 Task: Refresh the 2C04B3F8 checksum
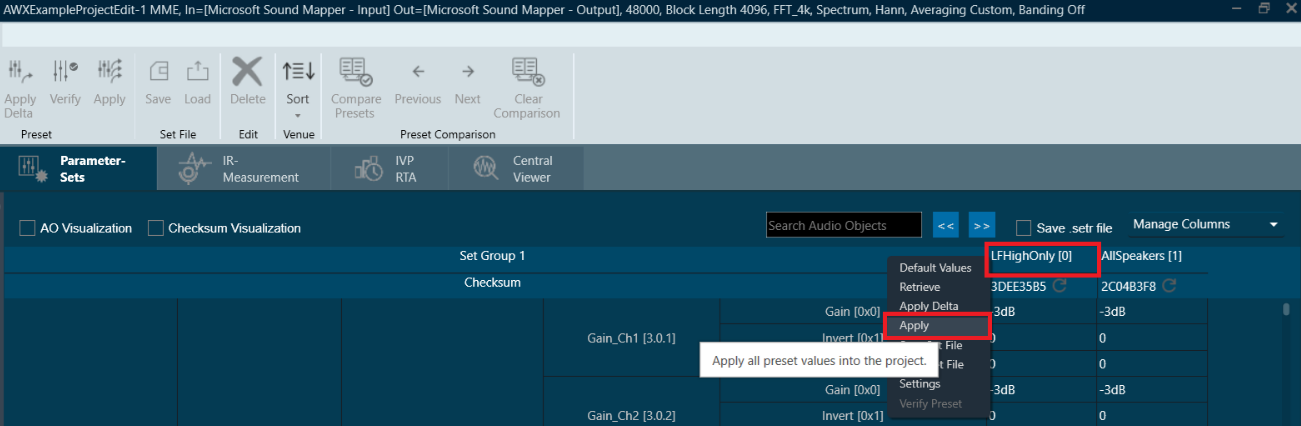[x=1167, y=286]
